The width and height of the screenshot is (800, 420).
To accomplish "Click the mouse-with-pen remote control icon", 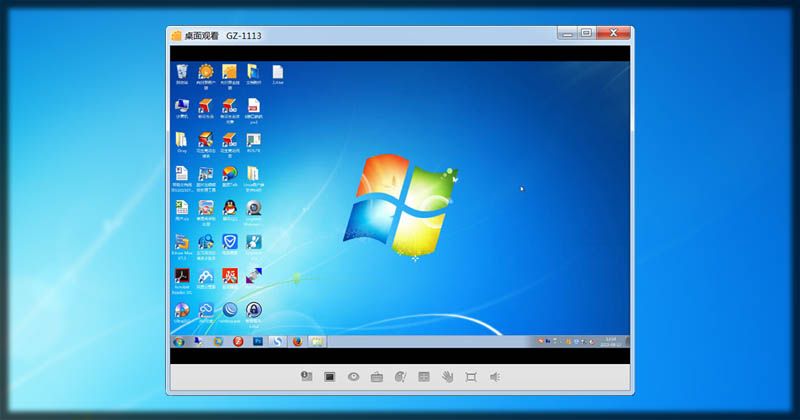I will click(x=401, y=377).
